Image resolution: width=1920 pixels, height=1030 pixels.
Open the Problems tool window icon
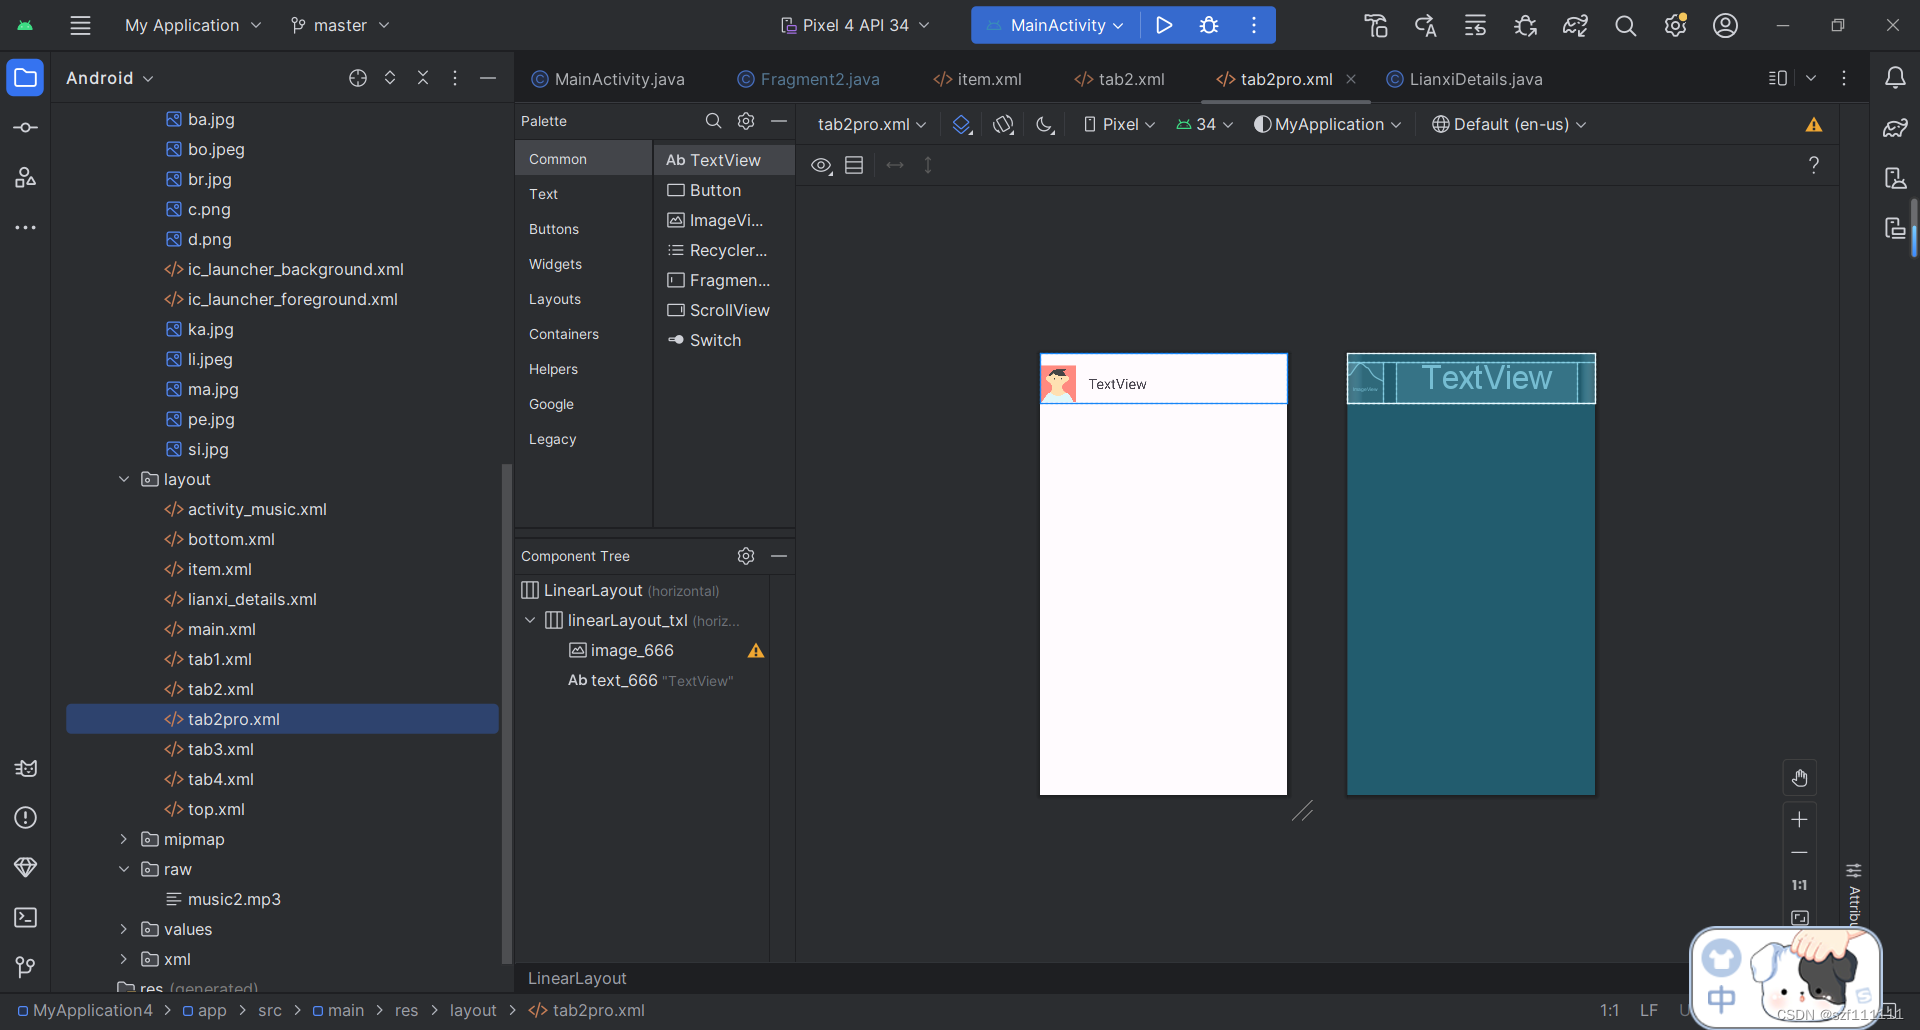coord(26,818)
